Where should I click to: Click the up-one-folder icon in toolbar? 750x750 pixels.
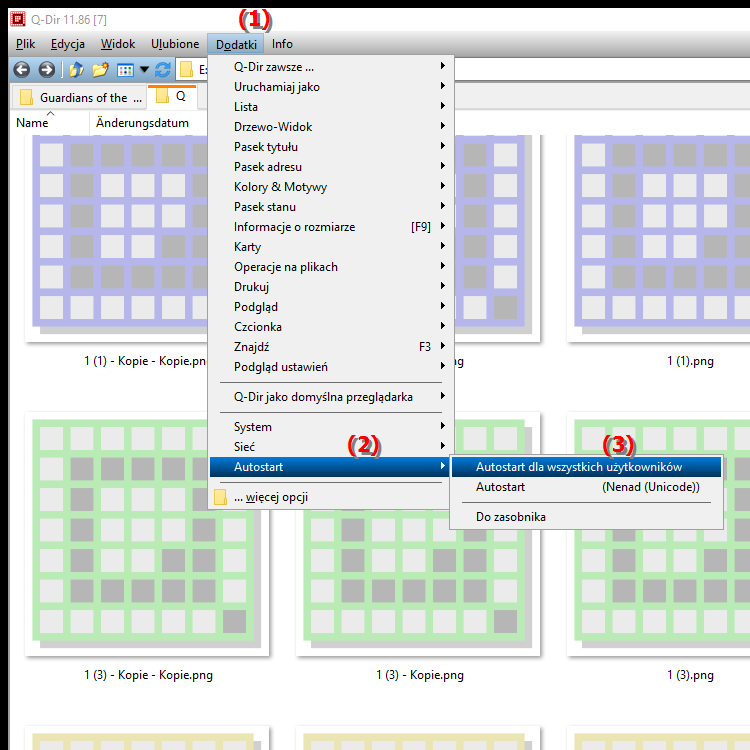pyautogui.click(x=77, y=70)
